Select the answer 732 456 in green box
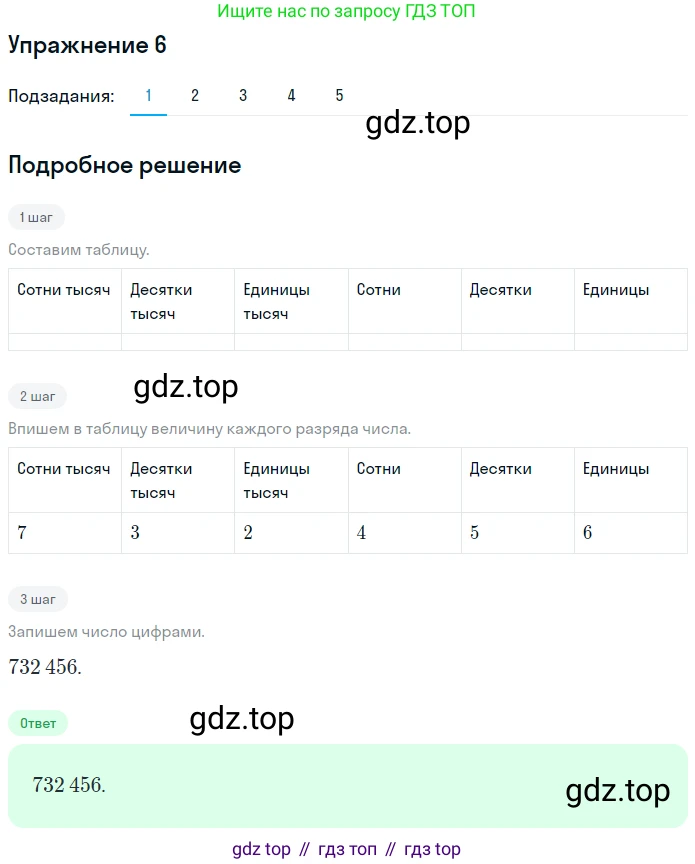Image resolution: width=695 pixels, height=864 pixels. [x=69, y=785]
